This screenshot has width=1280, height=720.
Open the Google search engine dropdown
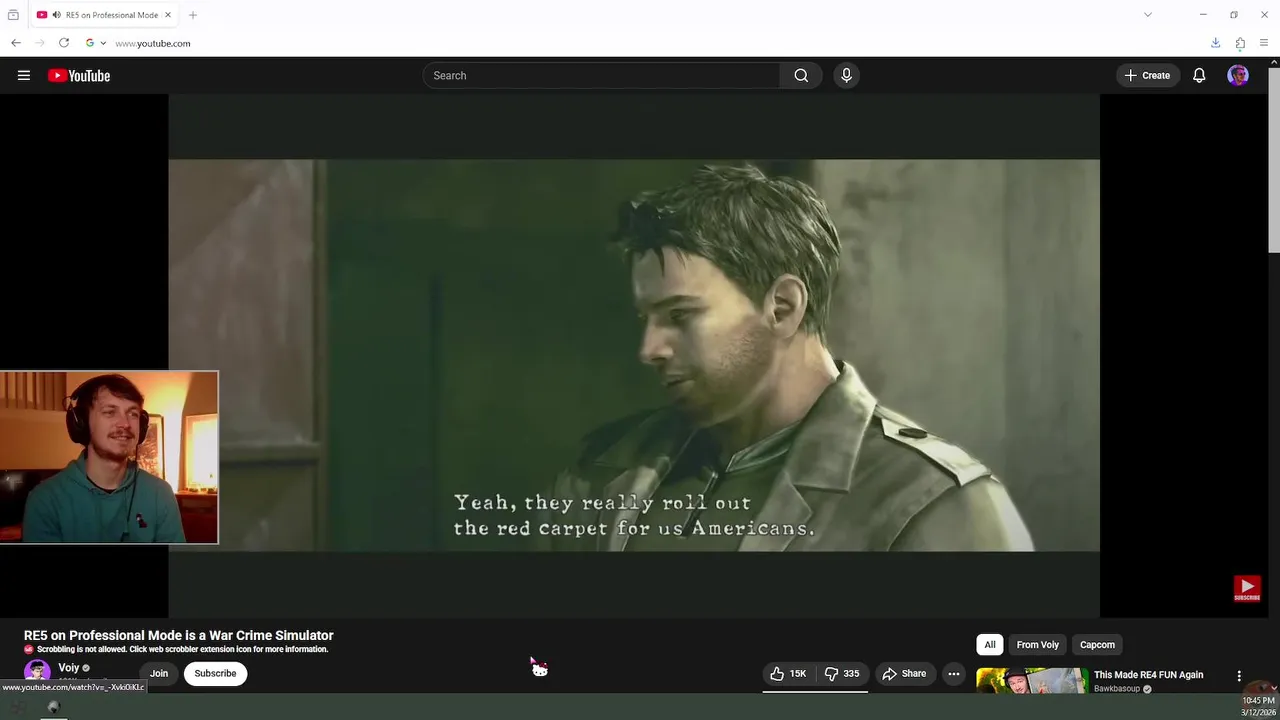[x=96, y=43]
